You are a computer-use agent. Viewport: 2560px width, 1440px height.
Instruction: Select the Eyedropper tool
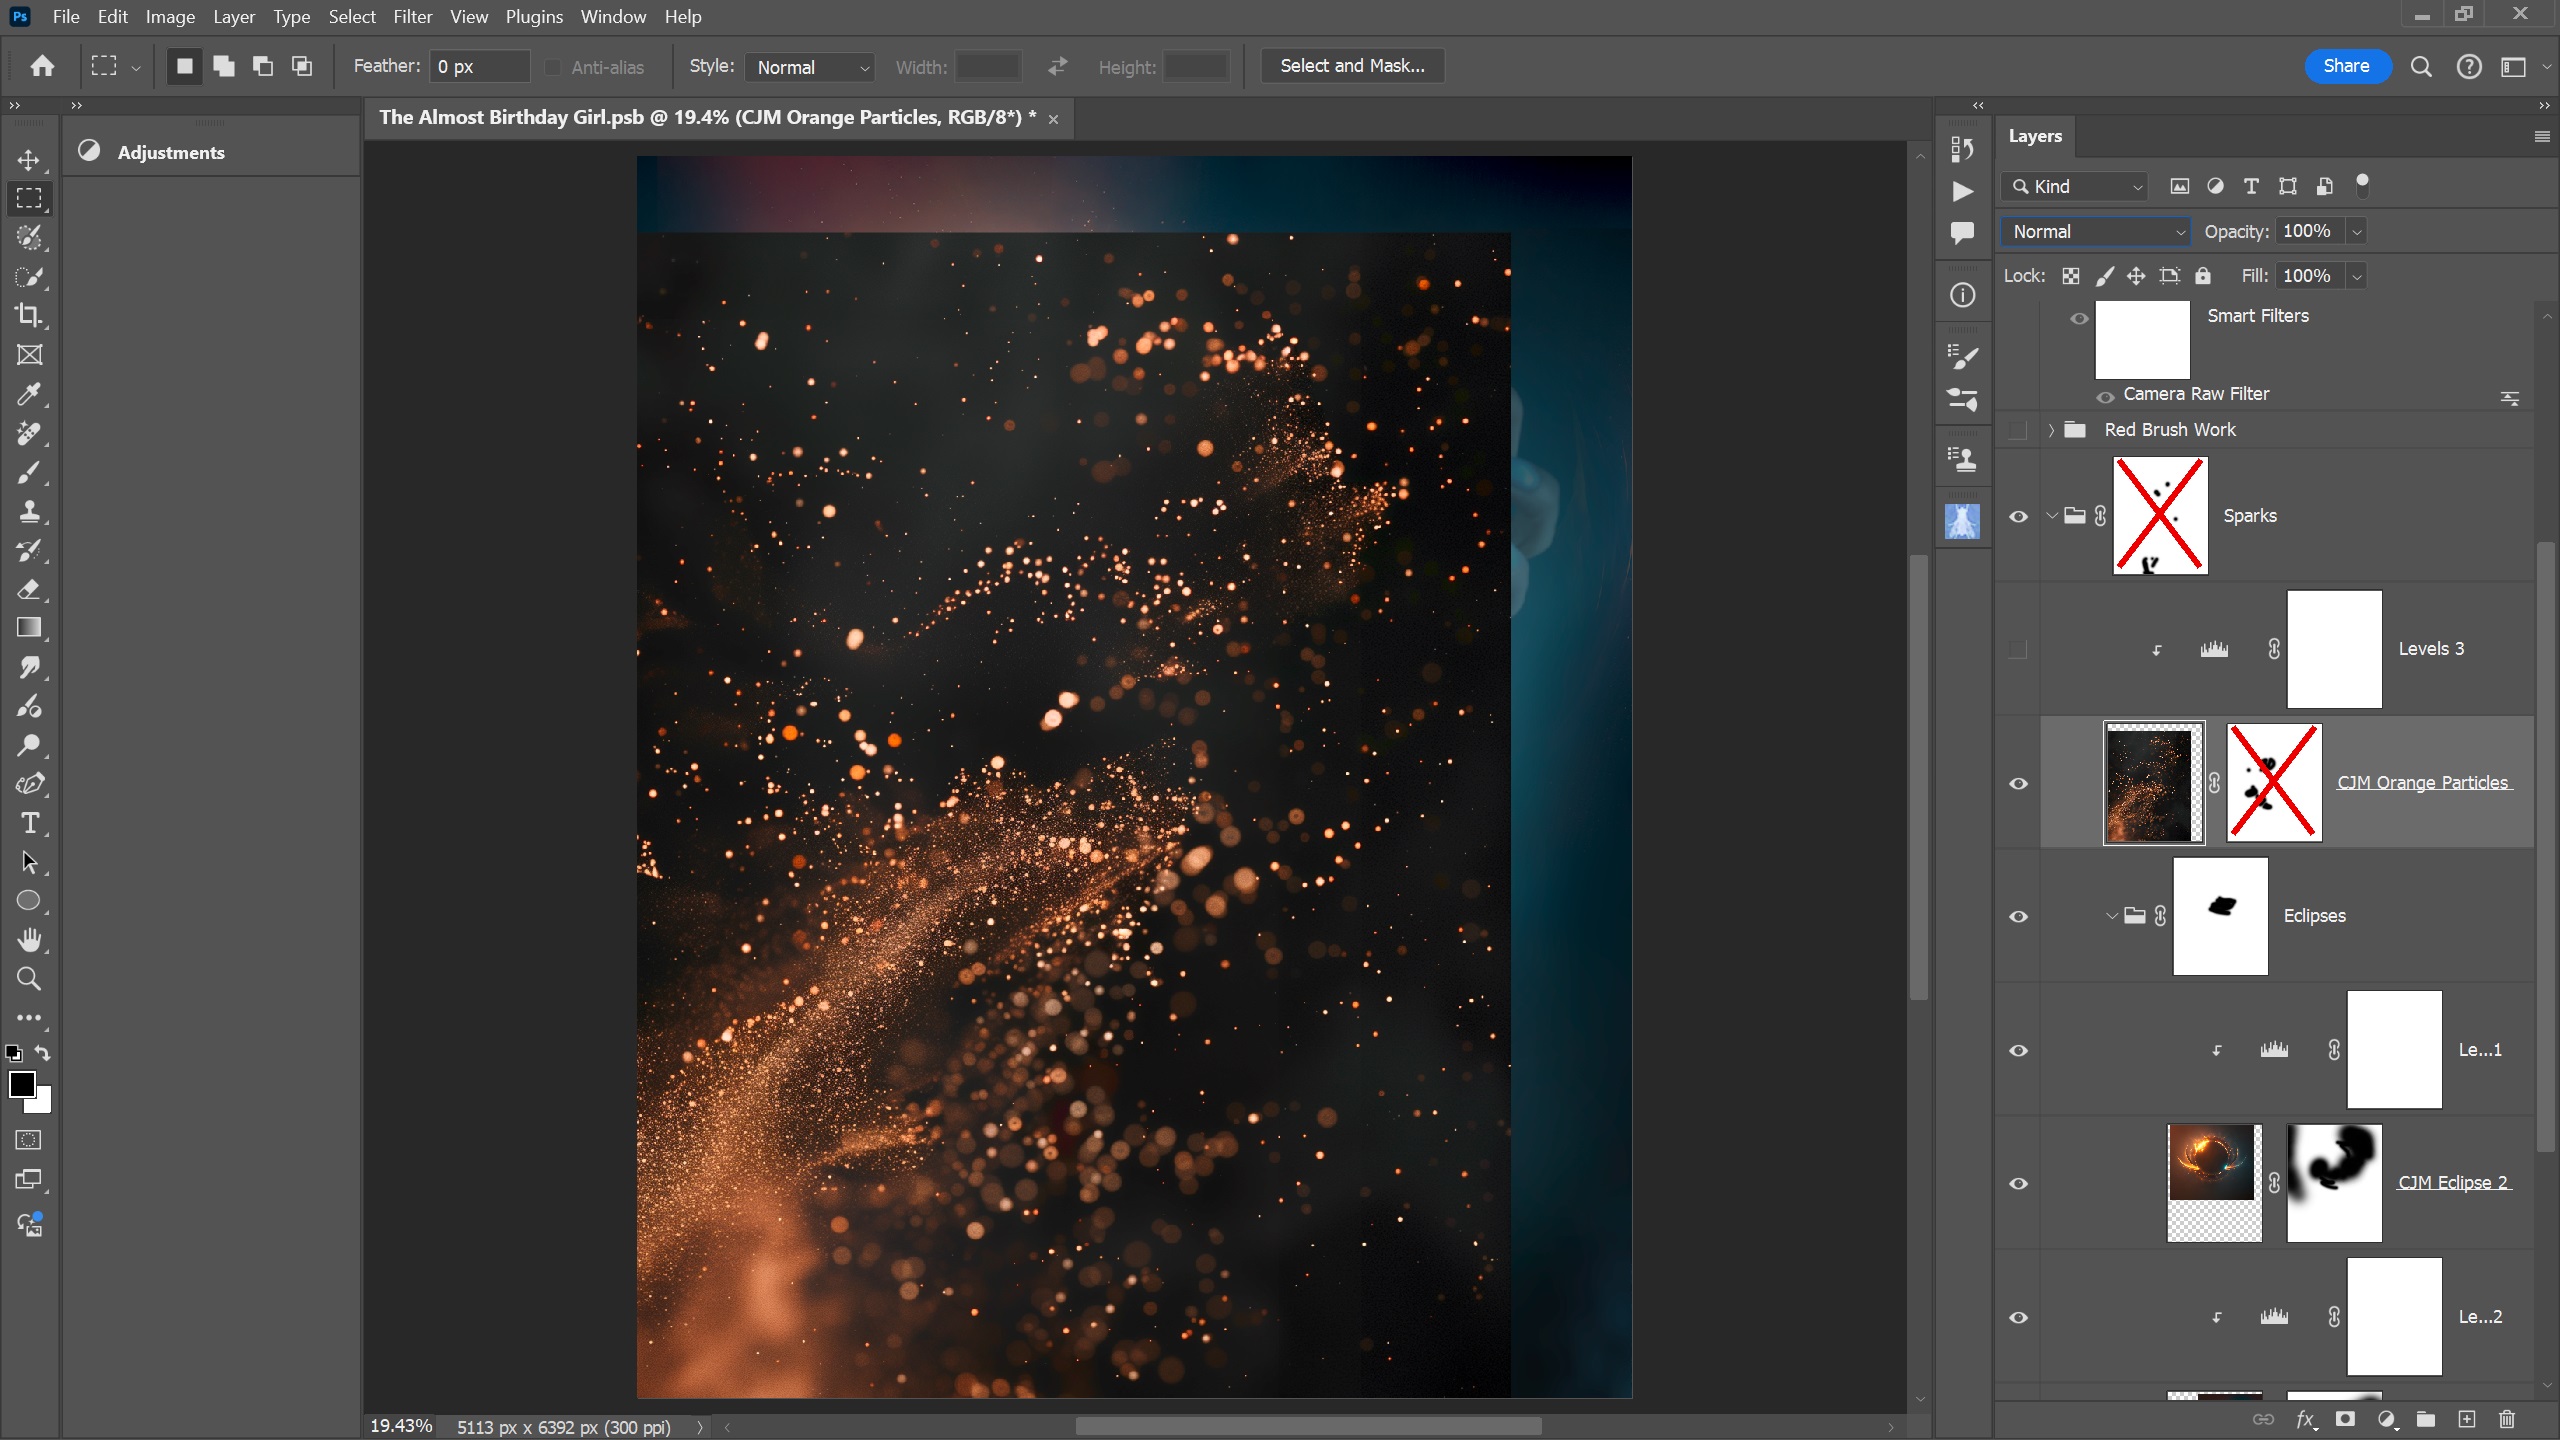click(x=29, y=394)
